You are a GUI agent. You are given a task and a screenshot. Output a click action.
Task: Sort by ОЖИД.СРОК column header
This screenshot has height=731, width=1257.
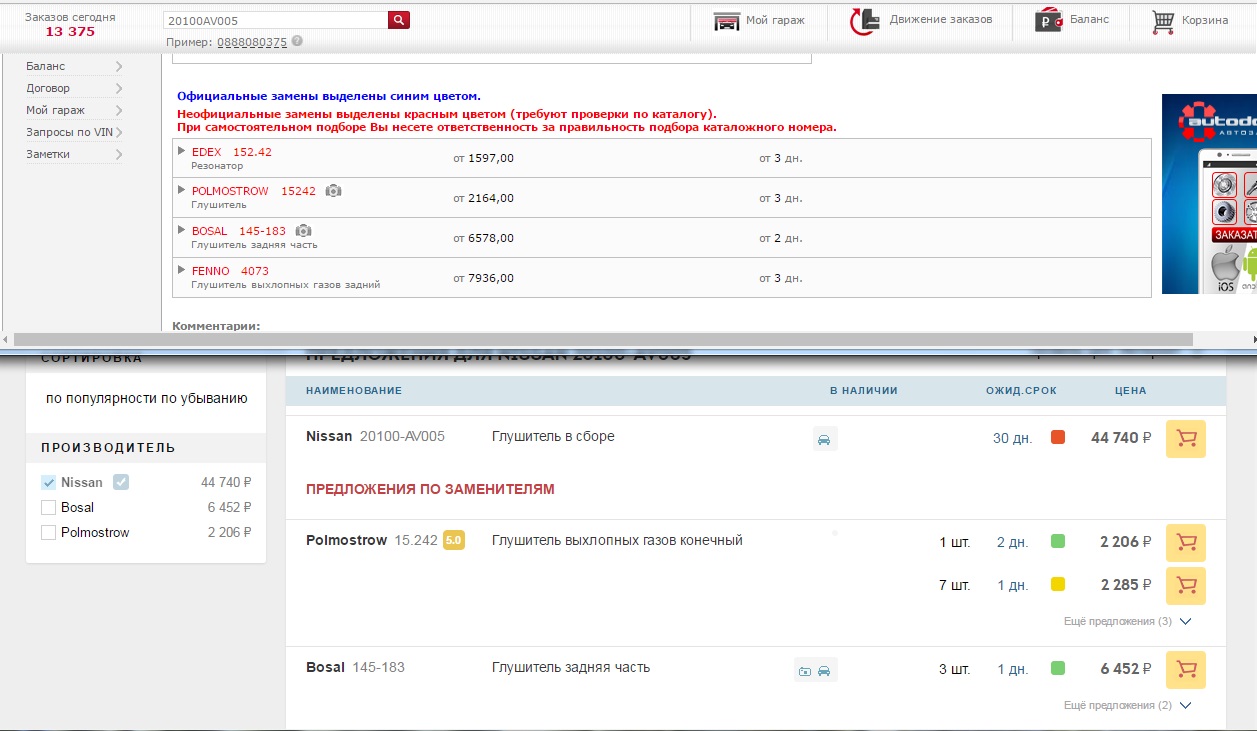point(1021,391)
